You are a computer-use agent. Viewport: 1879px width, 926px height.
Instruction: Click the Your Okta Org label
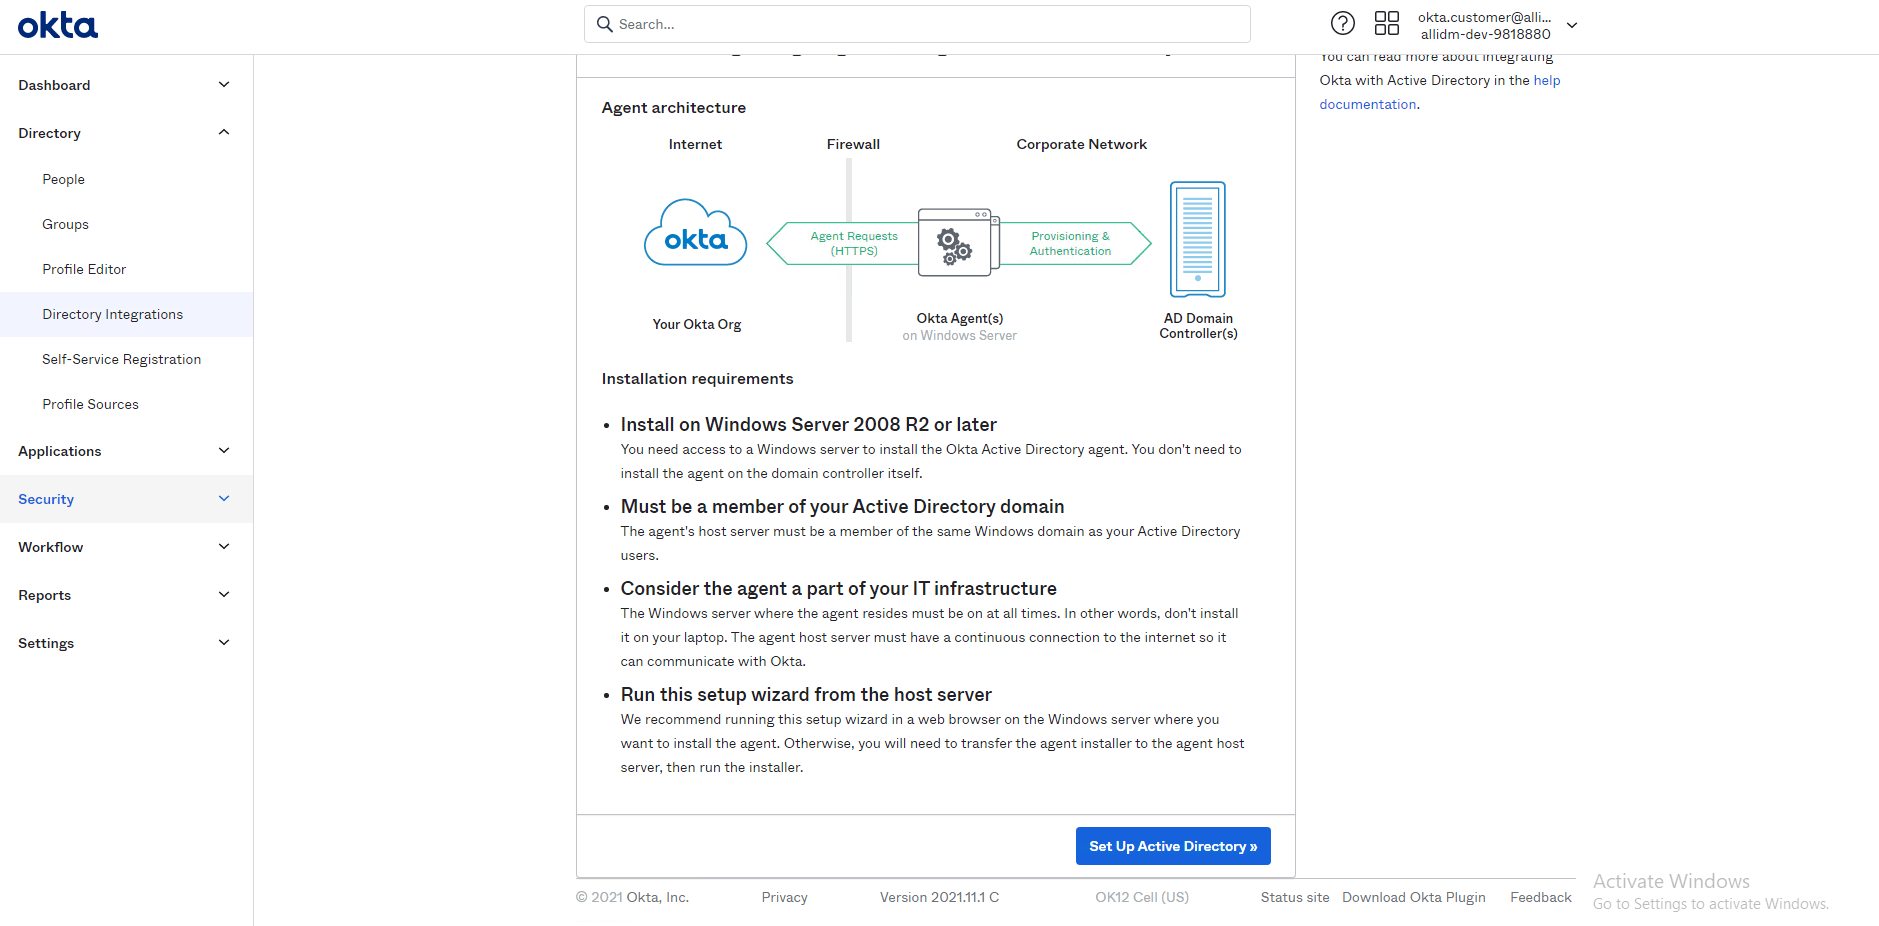point(697,324)
